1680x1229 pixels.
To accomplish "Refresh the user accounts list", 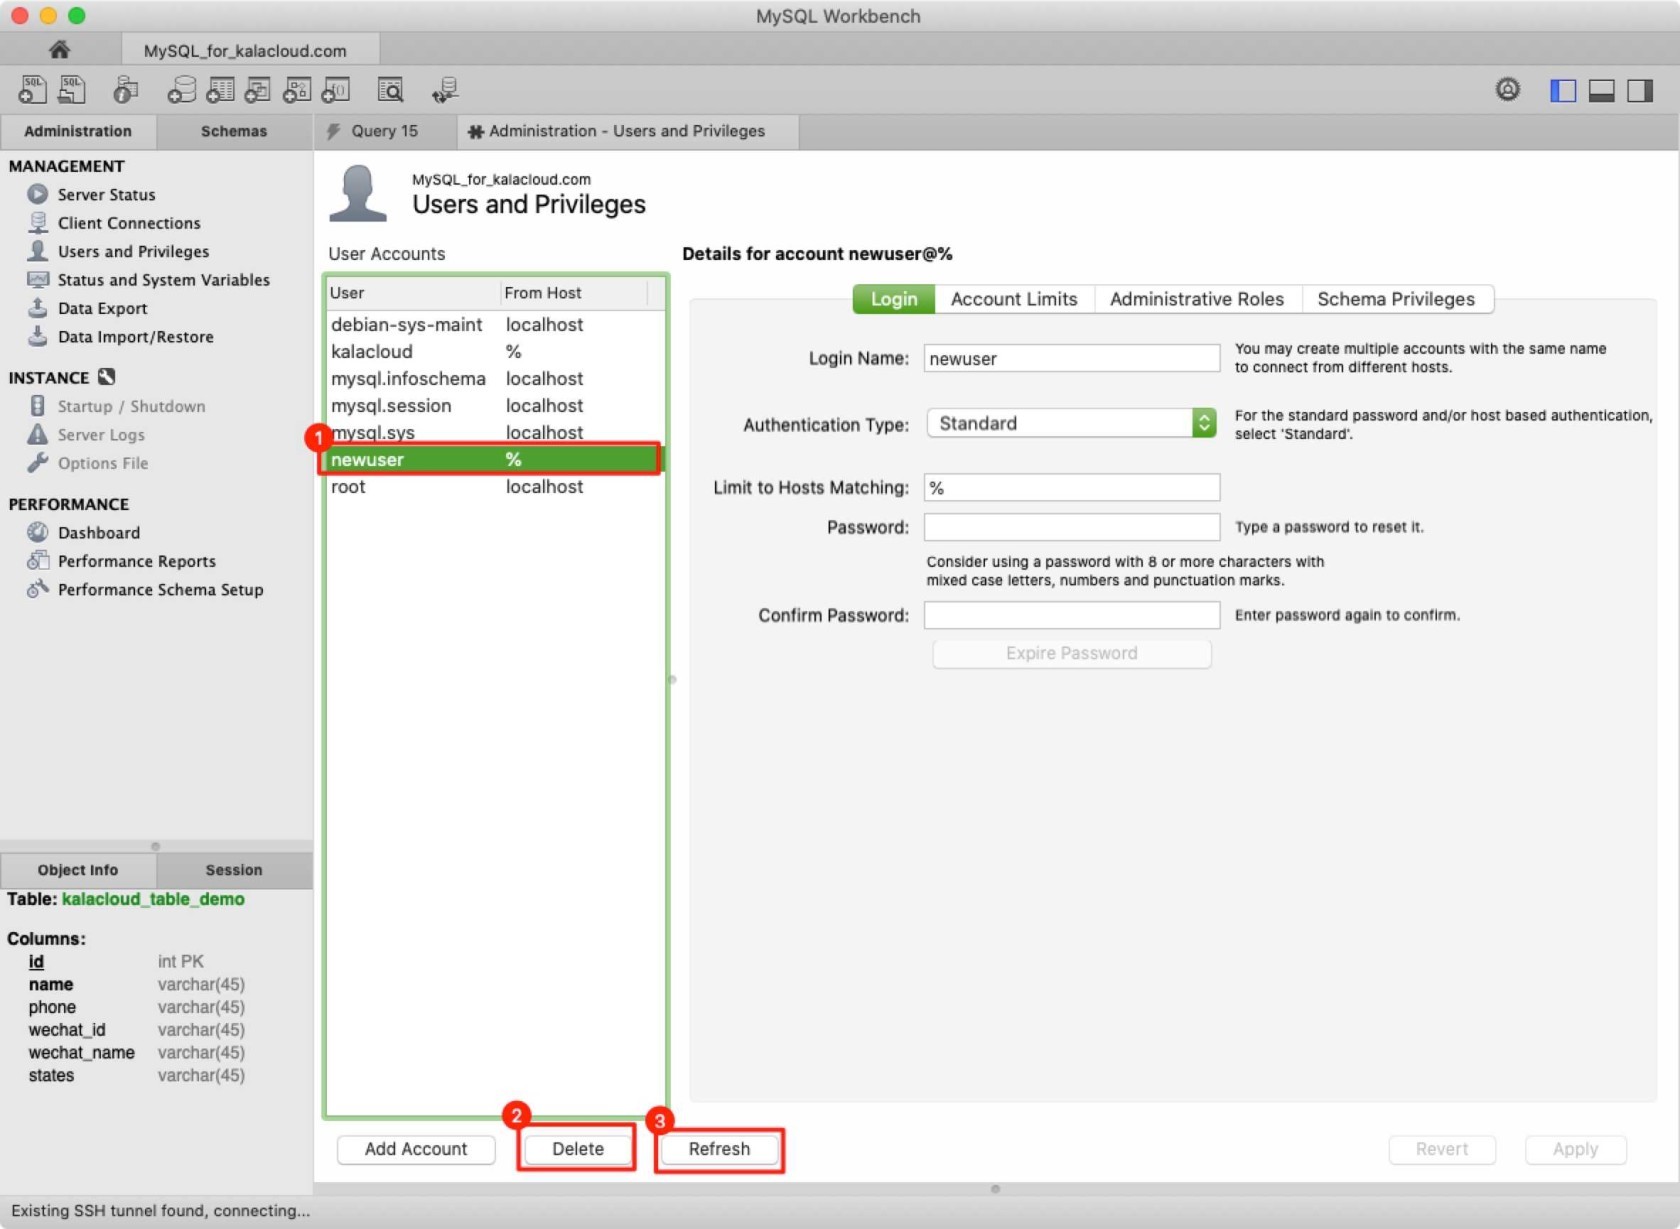I will [x=719, y=1149].
